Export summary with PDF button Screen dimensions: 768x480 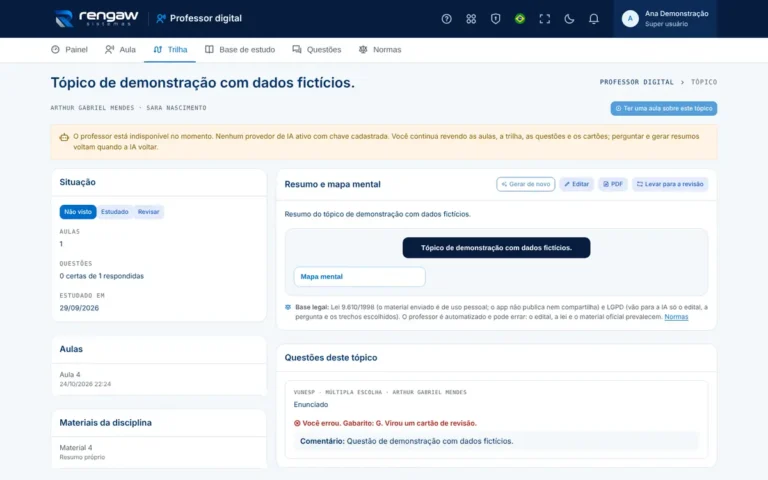[x=613, y=184]
